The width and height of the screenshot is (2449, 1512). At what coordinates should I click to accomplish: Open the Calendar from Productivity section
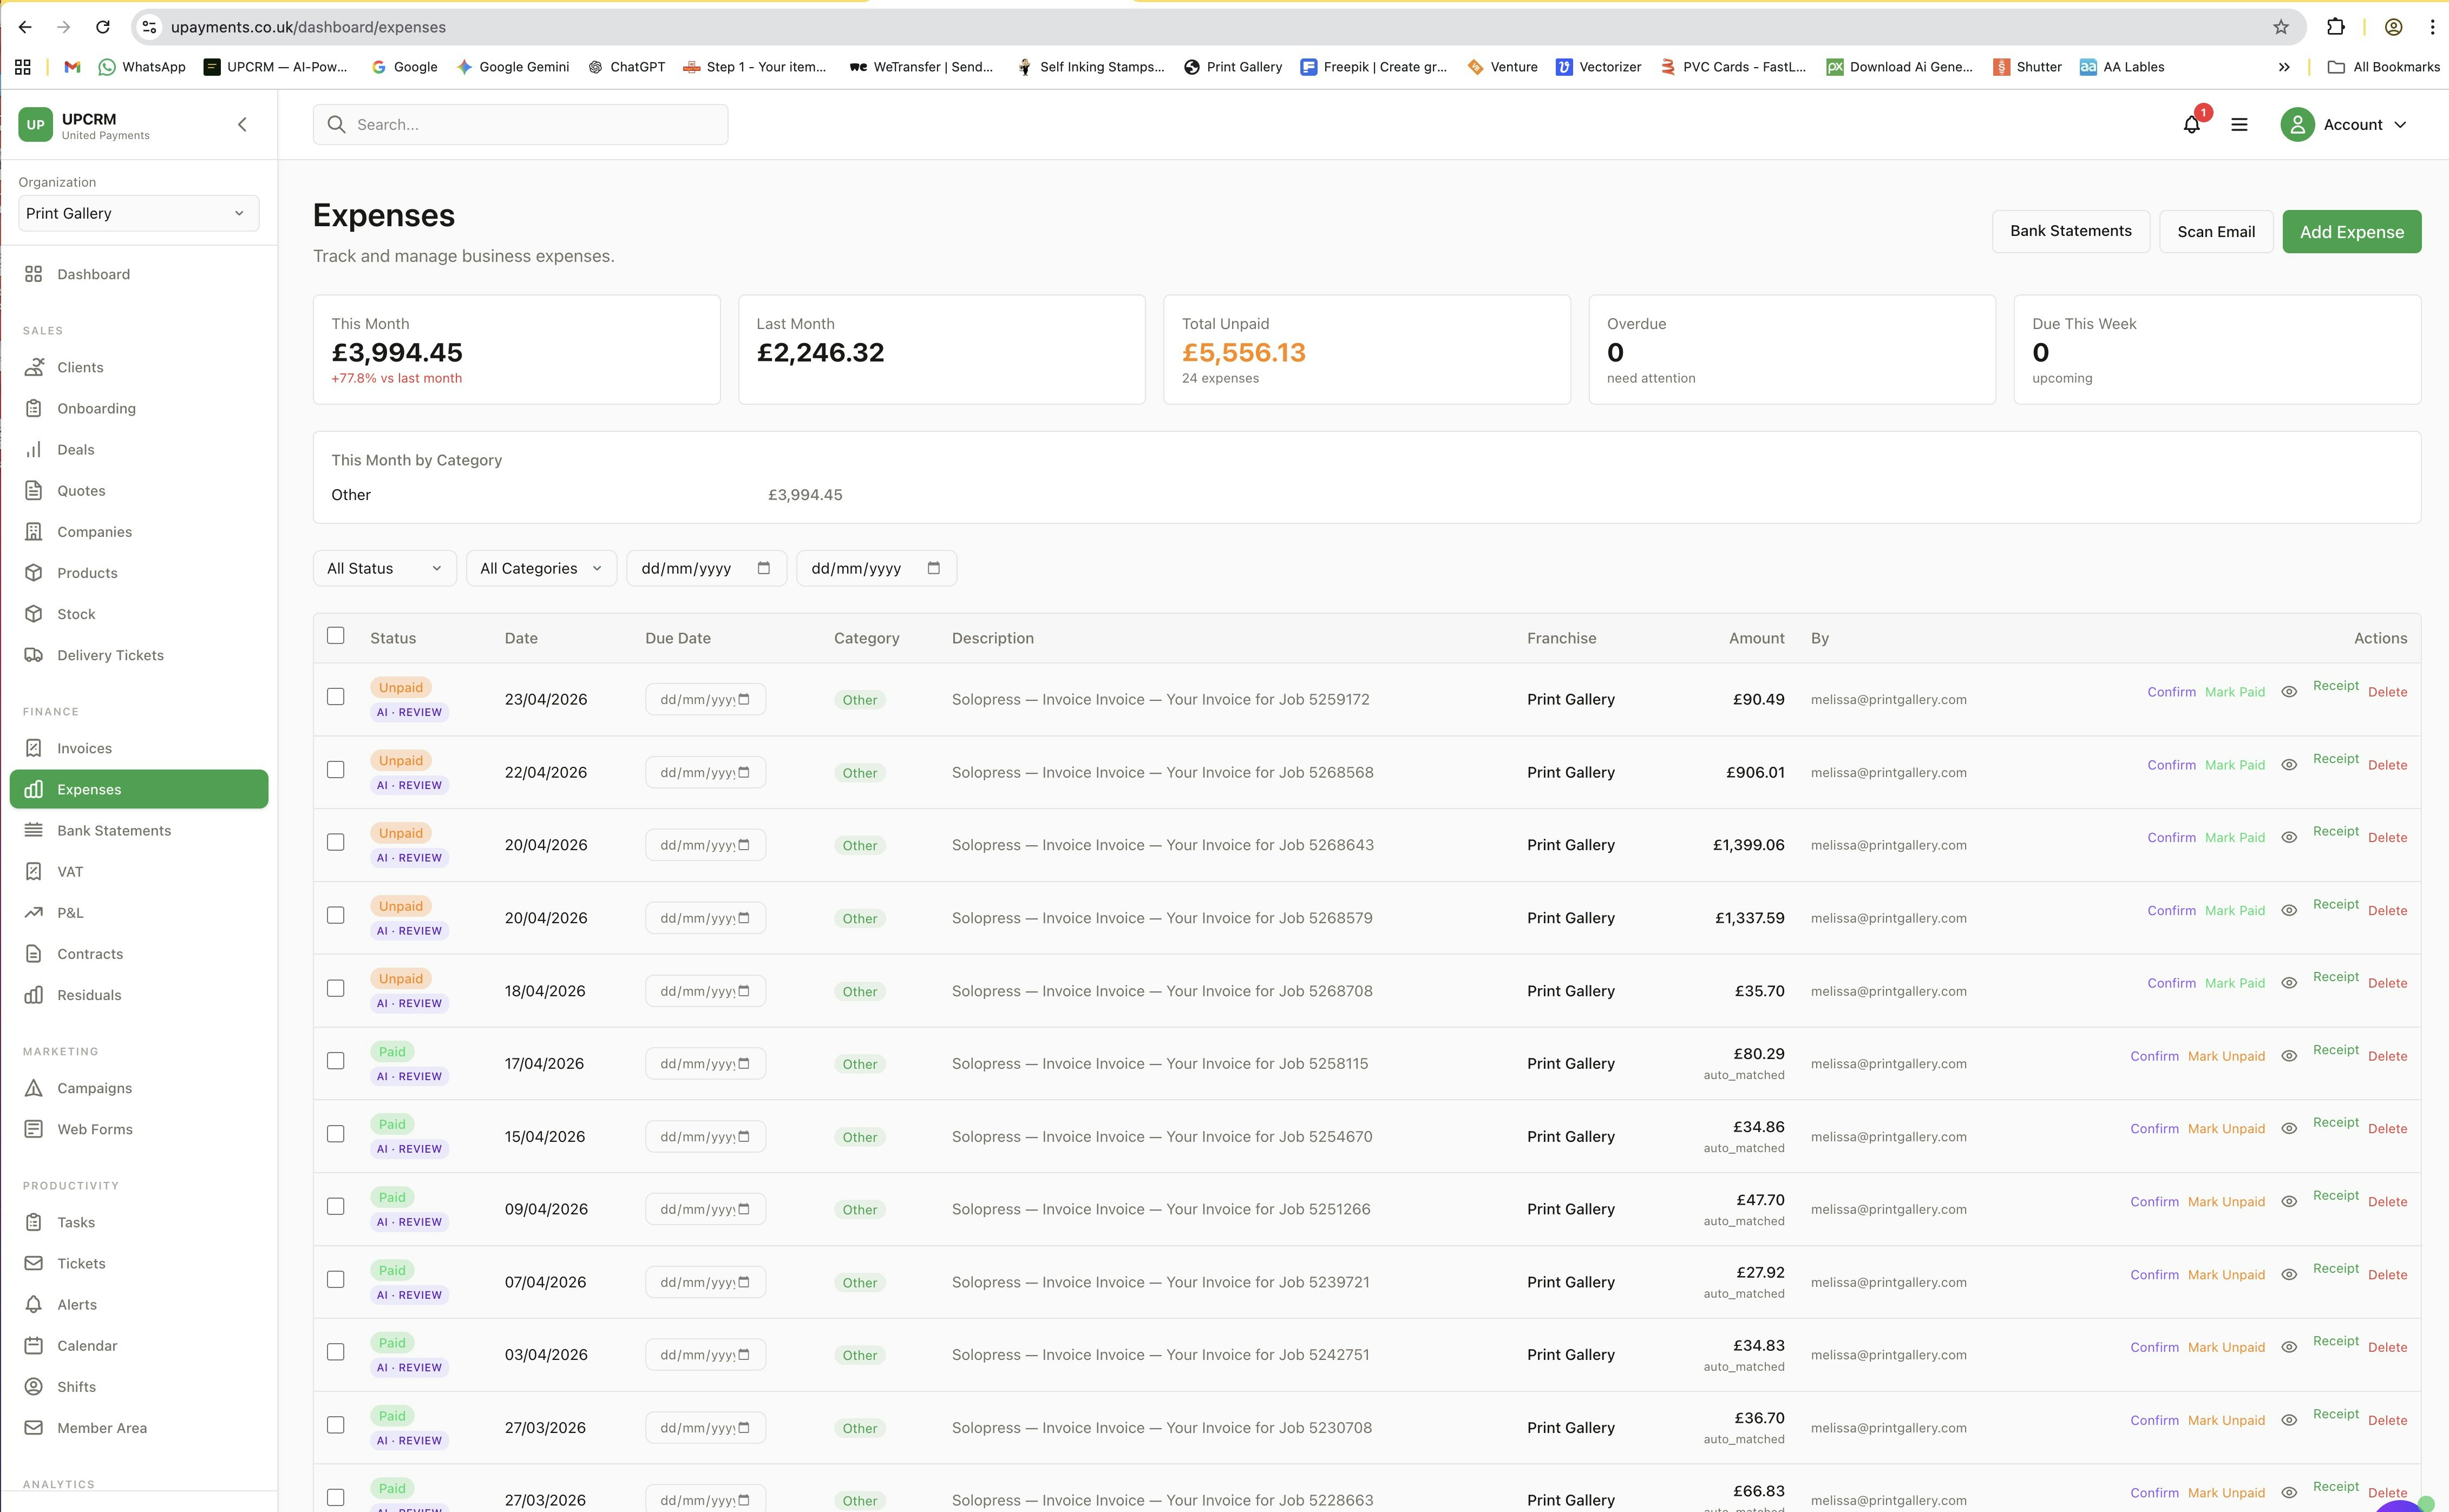(x=87, y=1345)
